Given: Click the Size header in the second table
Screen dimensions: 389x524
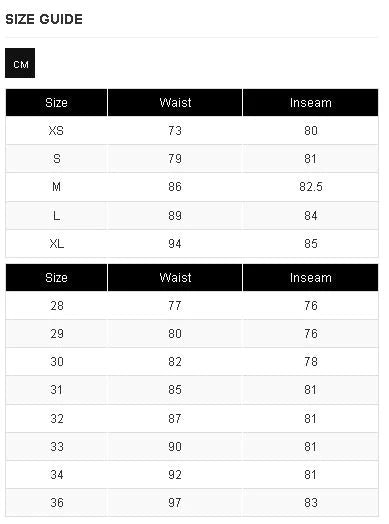Looking at the screenshot, I should click(56, 278).
